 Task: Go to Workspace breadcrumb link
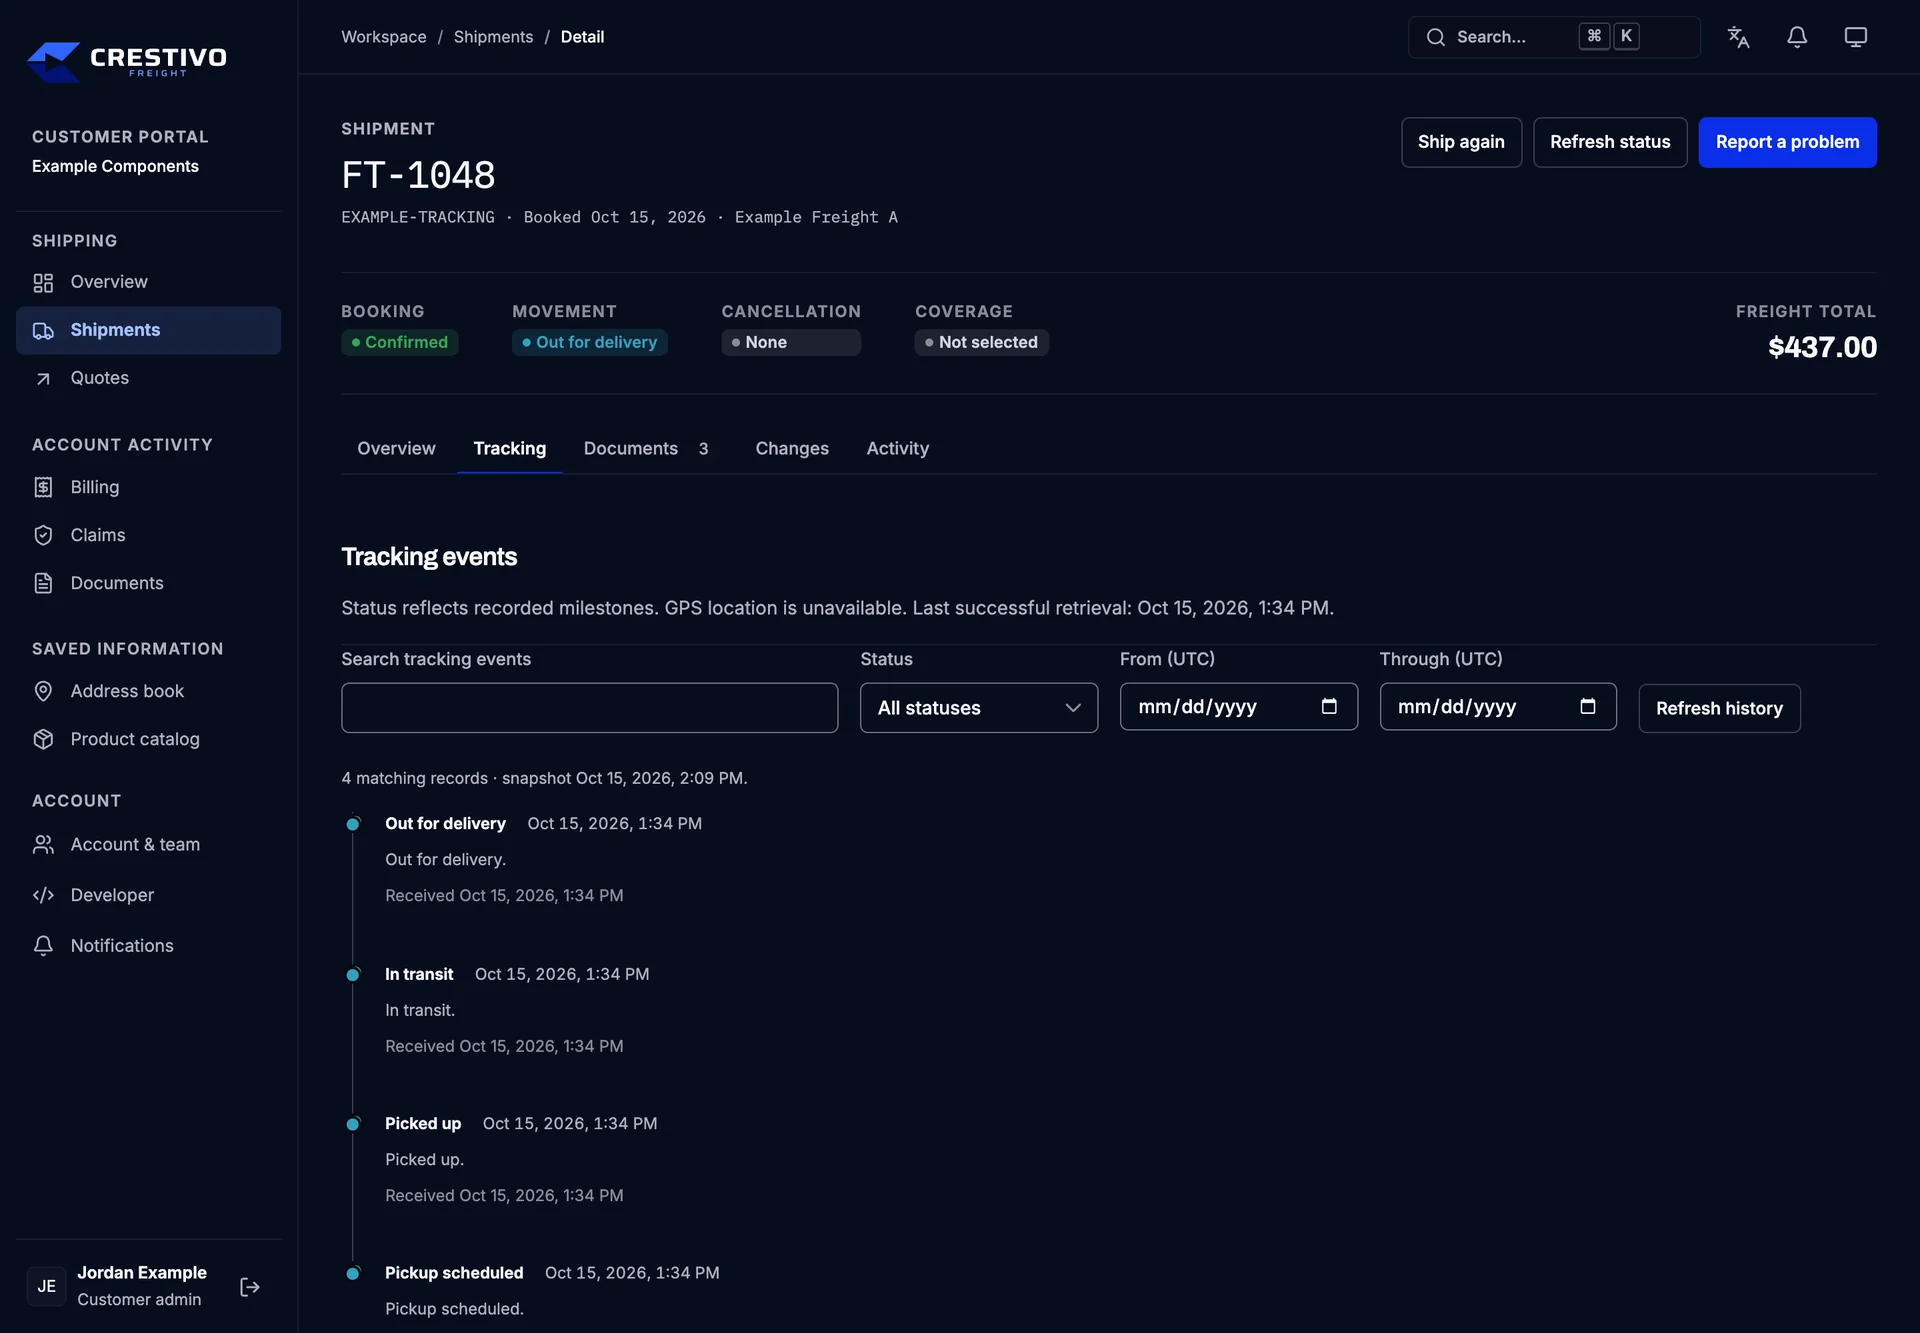[384, 37]
